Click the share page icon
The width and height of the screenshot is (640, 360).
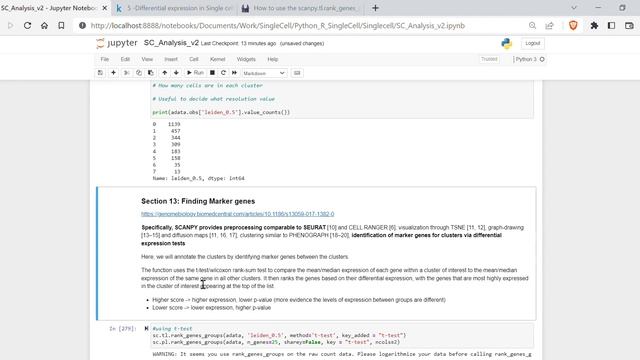(x=549, y=25)
